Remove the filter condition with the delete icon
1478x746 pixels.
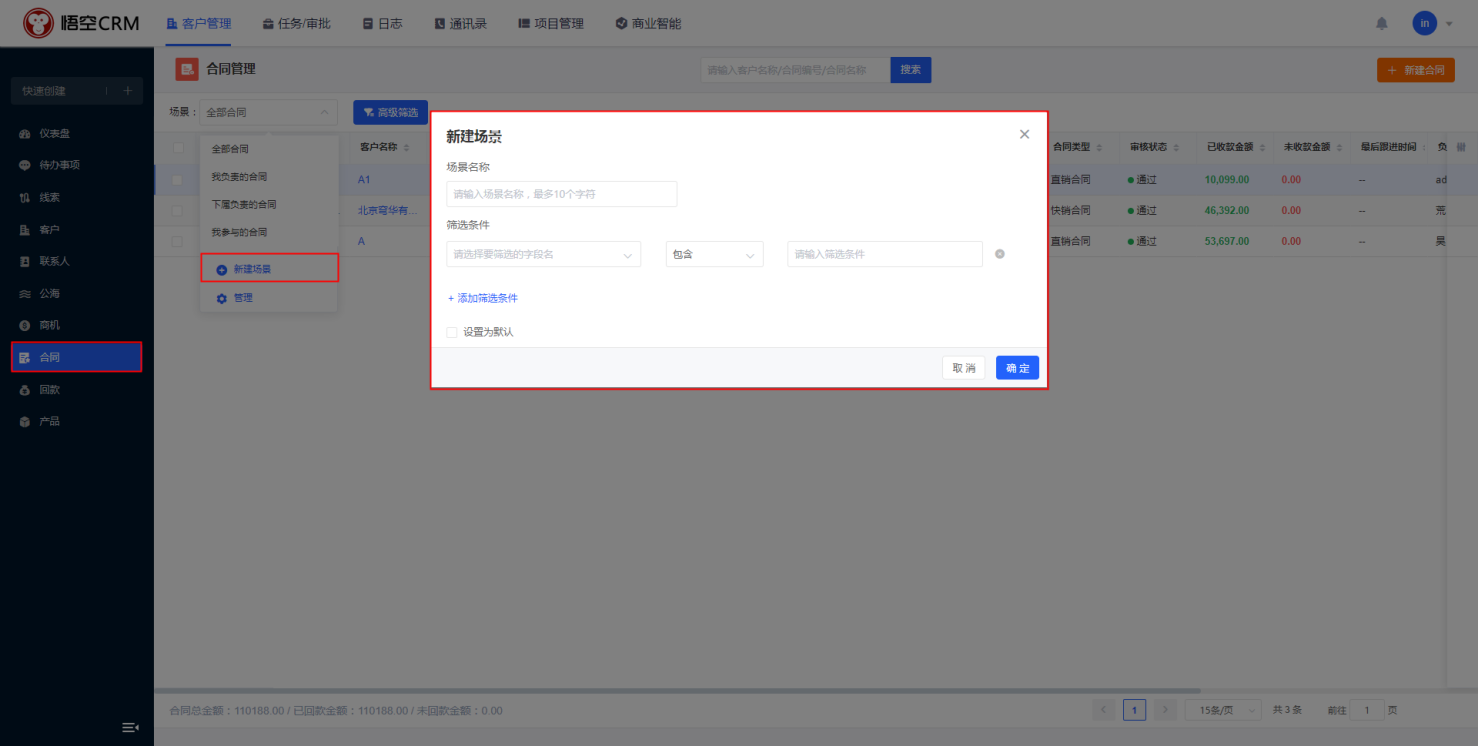(x=1000, y=254)
